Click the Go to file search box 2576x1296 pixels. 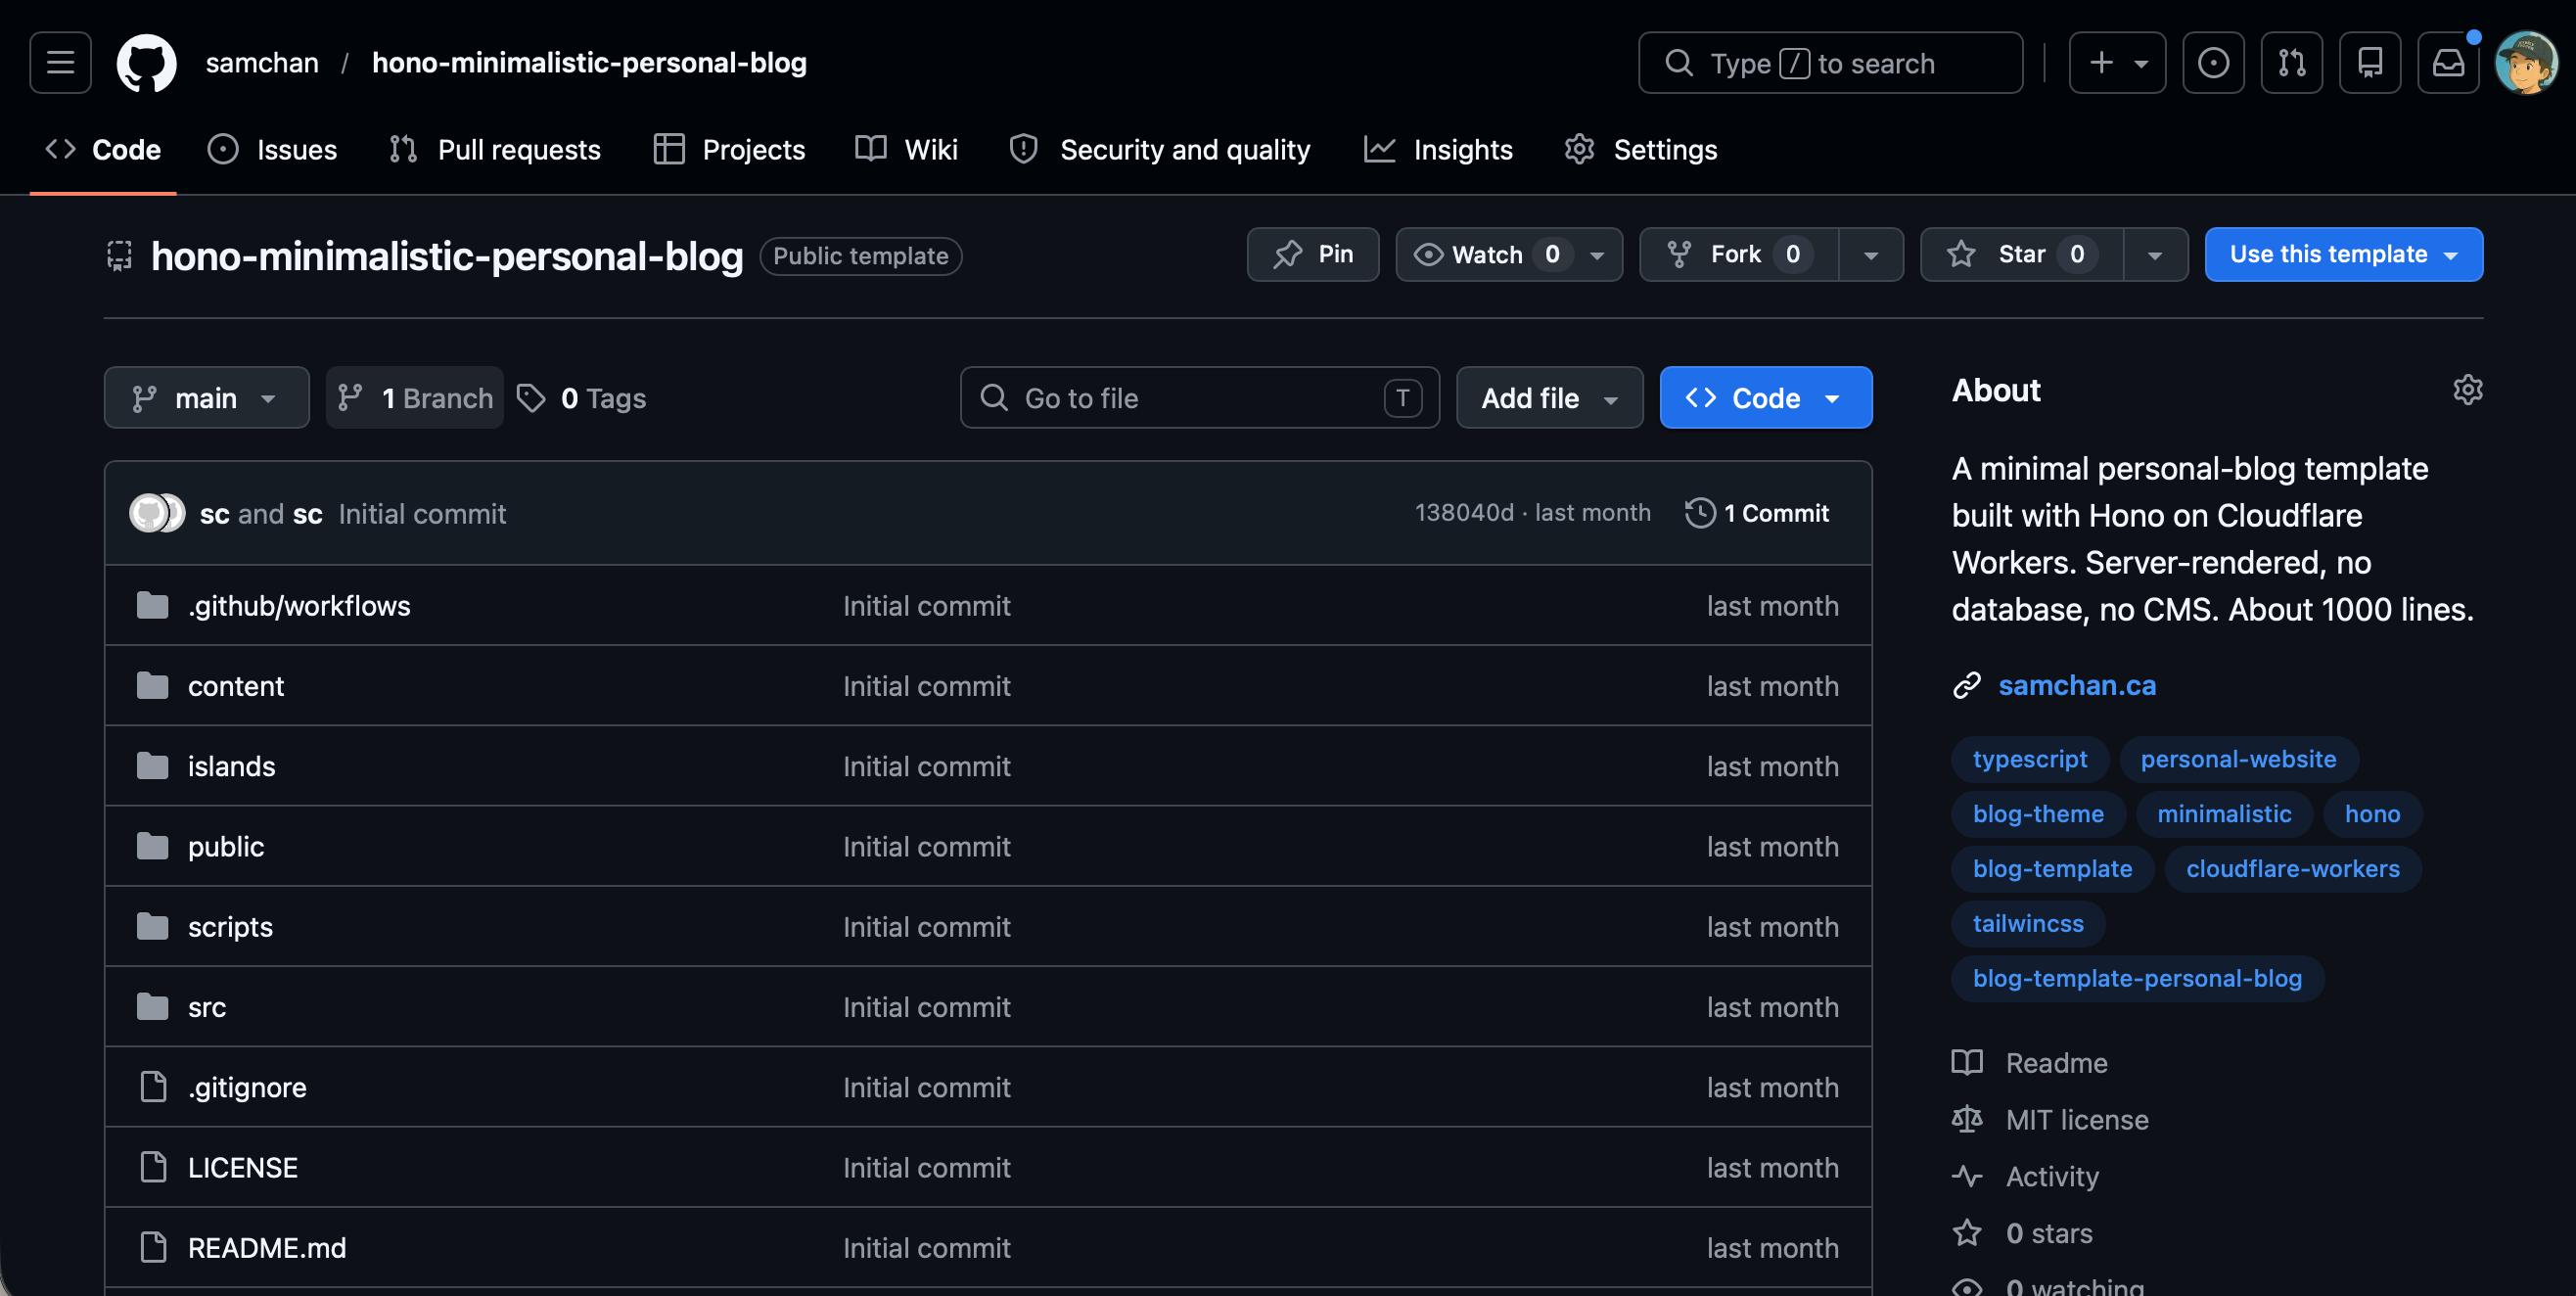(x=1199, y=398)
